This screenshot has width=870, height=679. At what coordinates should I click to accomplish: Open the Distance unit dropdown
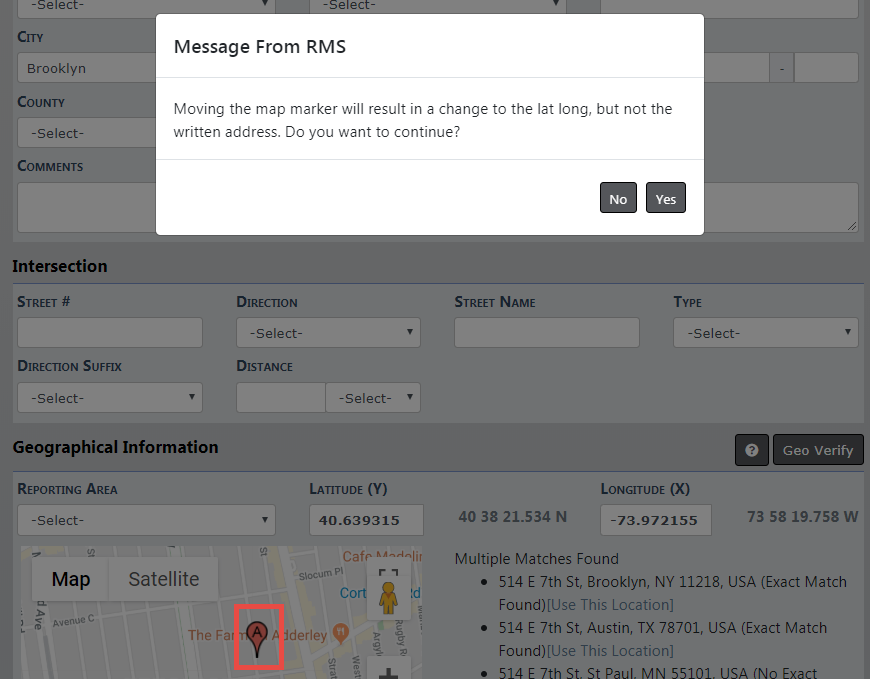tap(373, 398)
